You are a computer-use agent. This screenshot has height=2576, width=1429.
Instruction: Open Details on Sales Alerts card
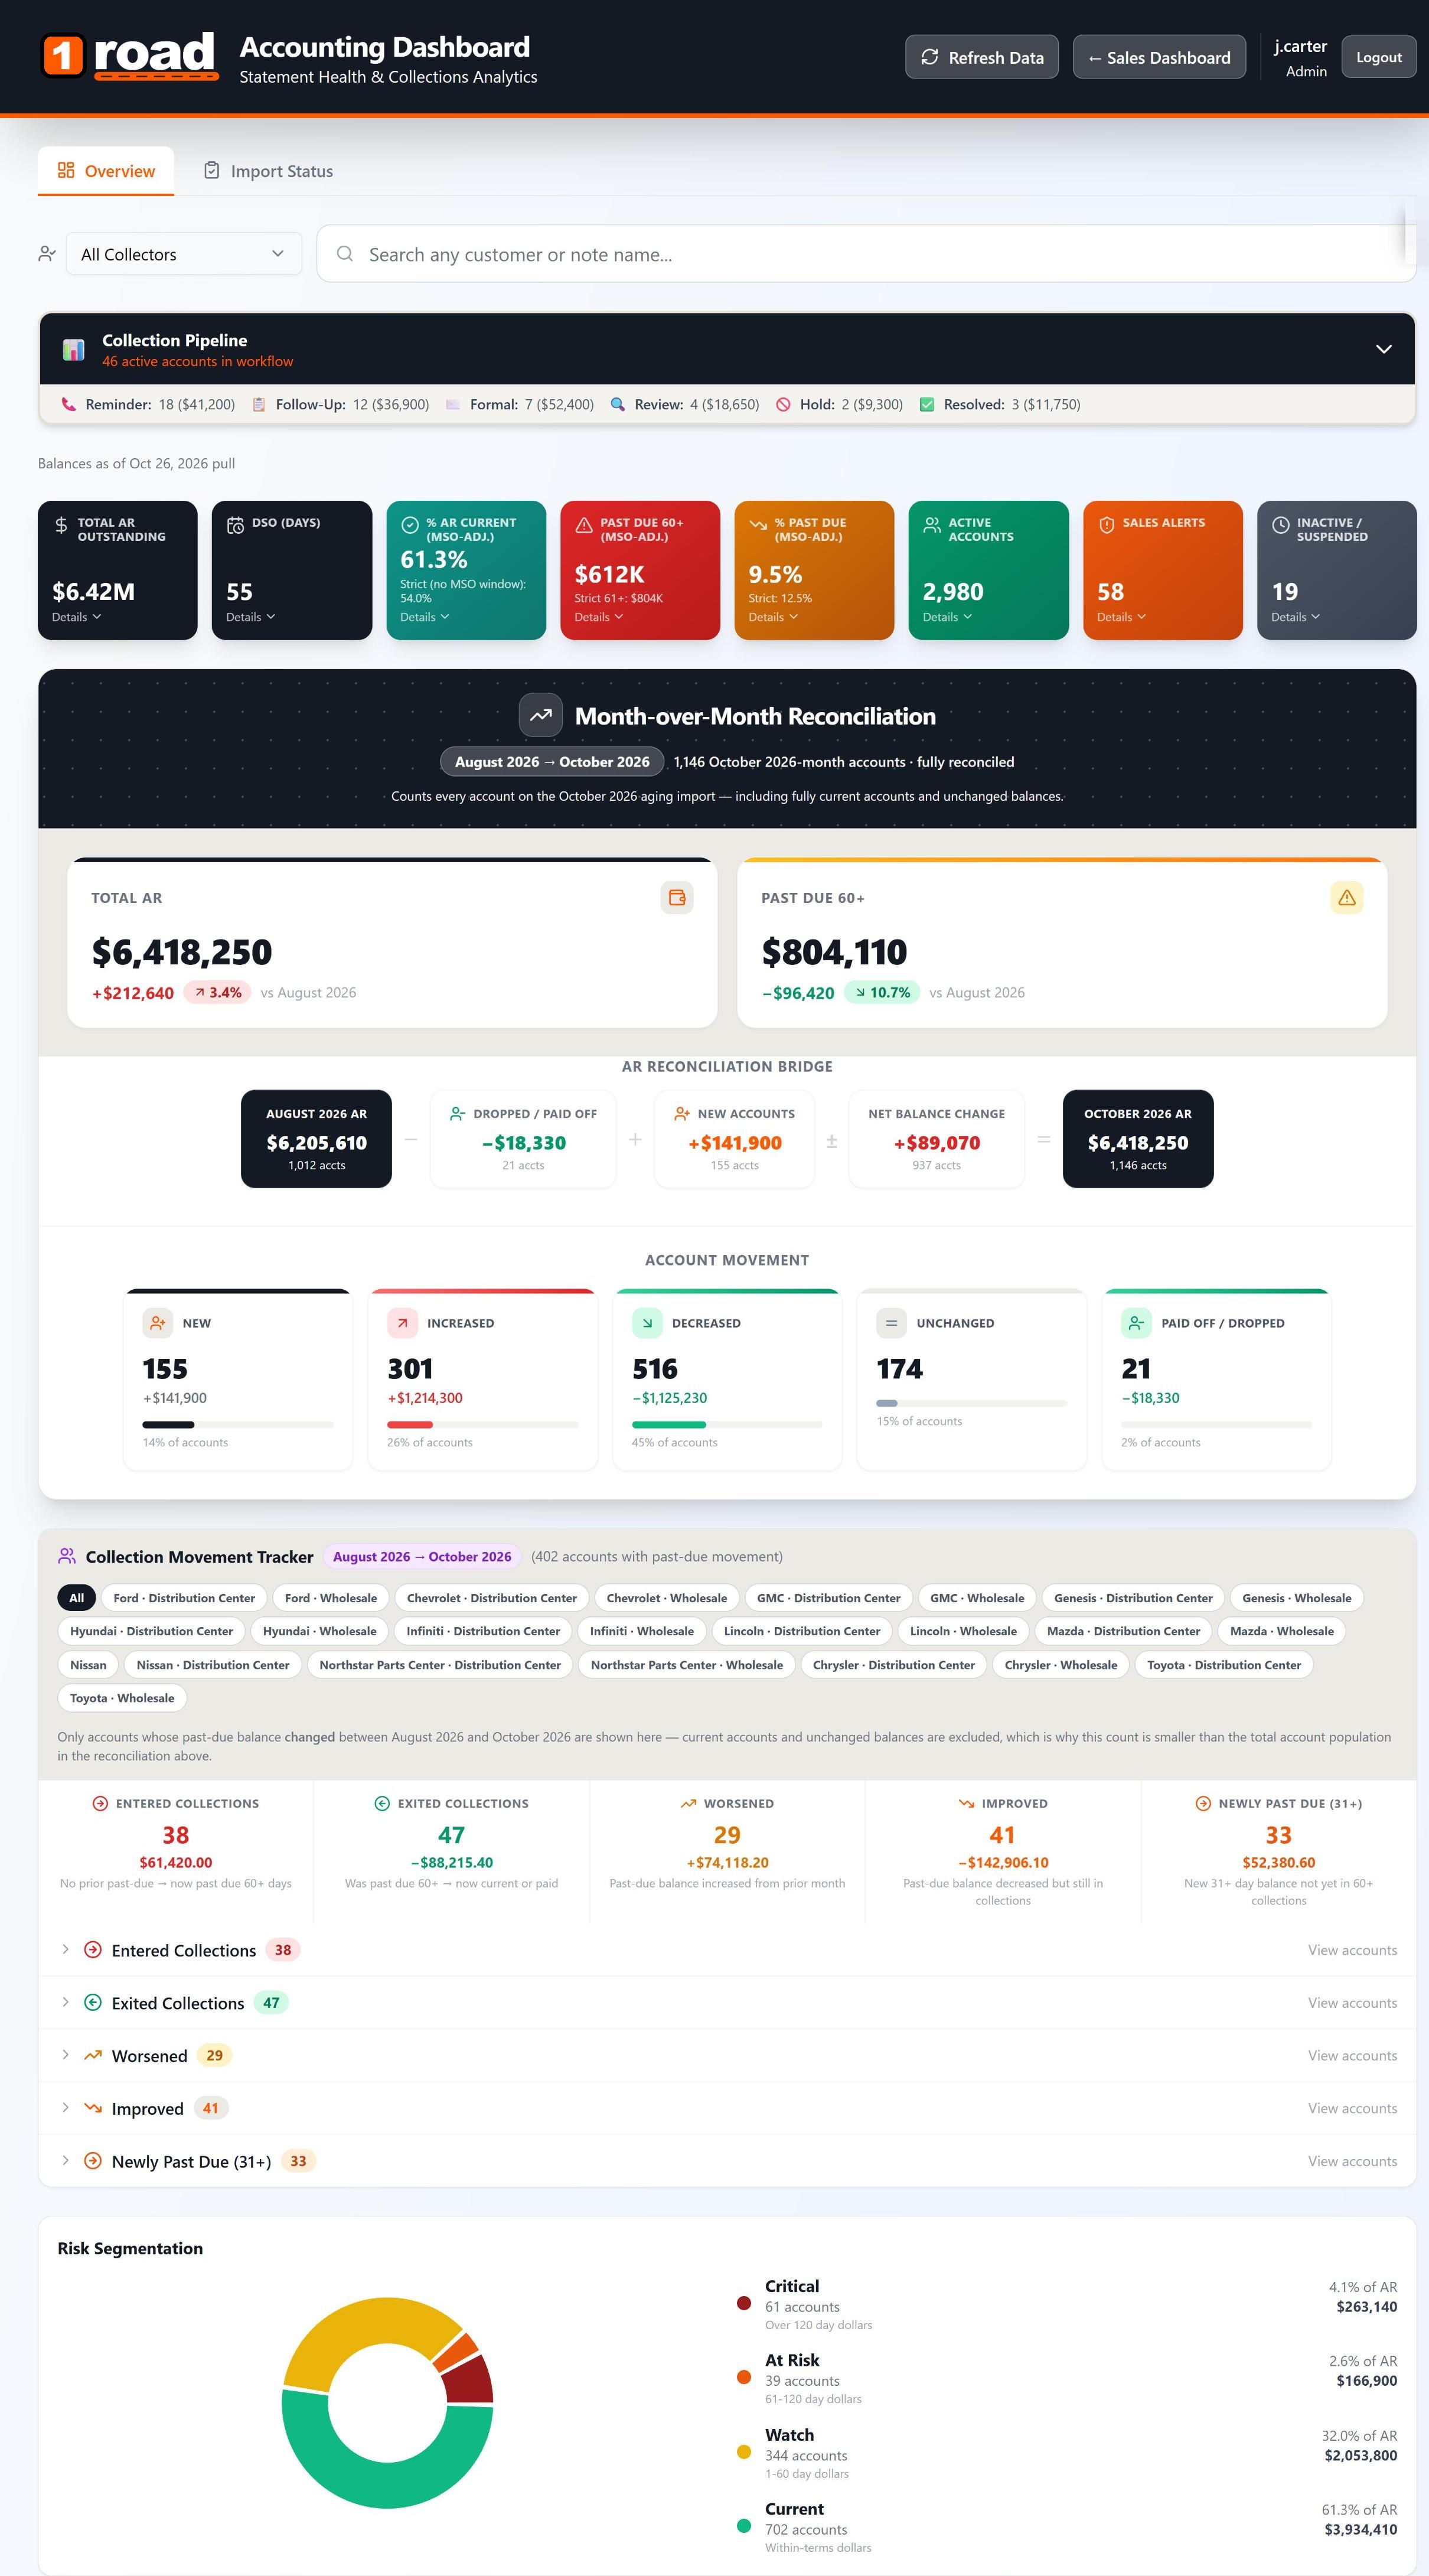[1121, 617]
